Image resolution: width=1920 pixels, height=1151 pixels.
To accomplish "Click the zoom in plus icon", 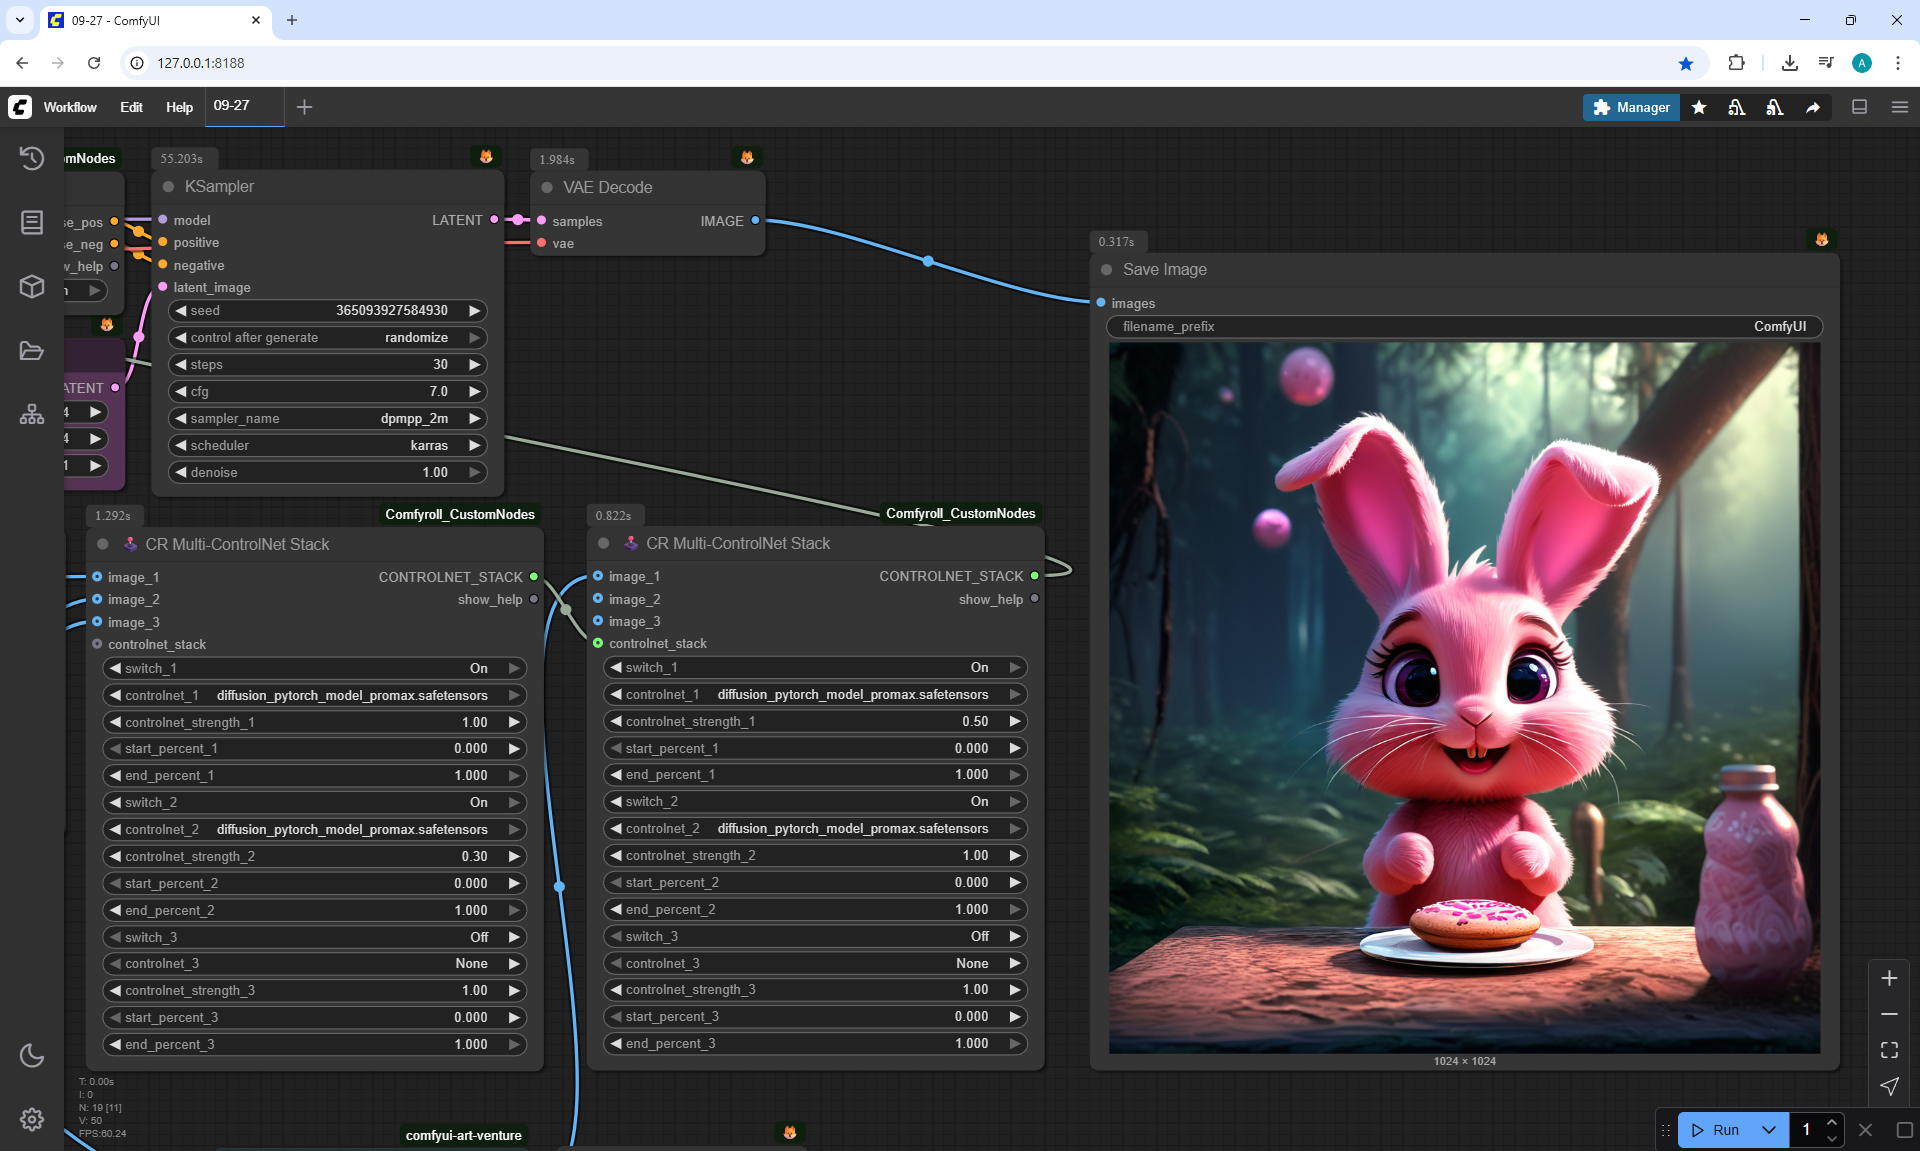I will pos(1889,978).
